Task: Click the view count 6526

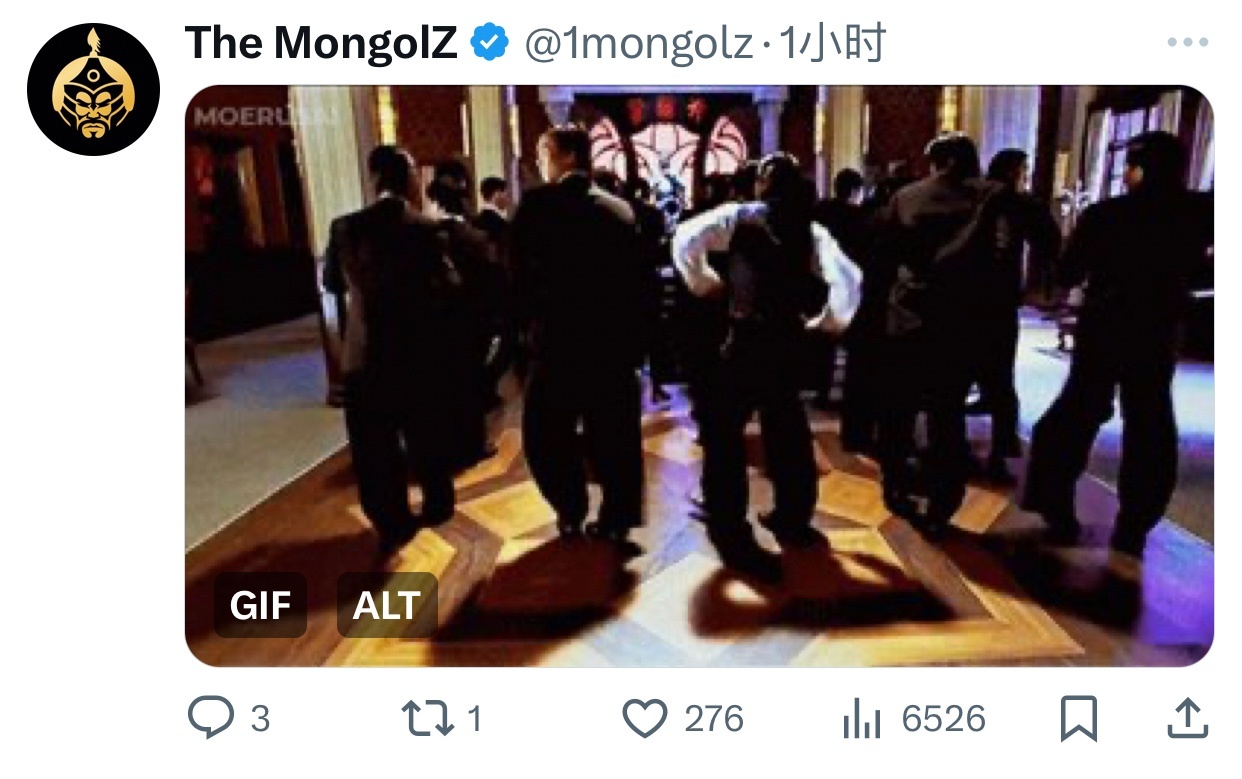Action: (x=943, y=719)
